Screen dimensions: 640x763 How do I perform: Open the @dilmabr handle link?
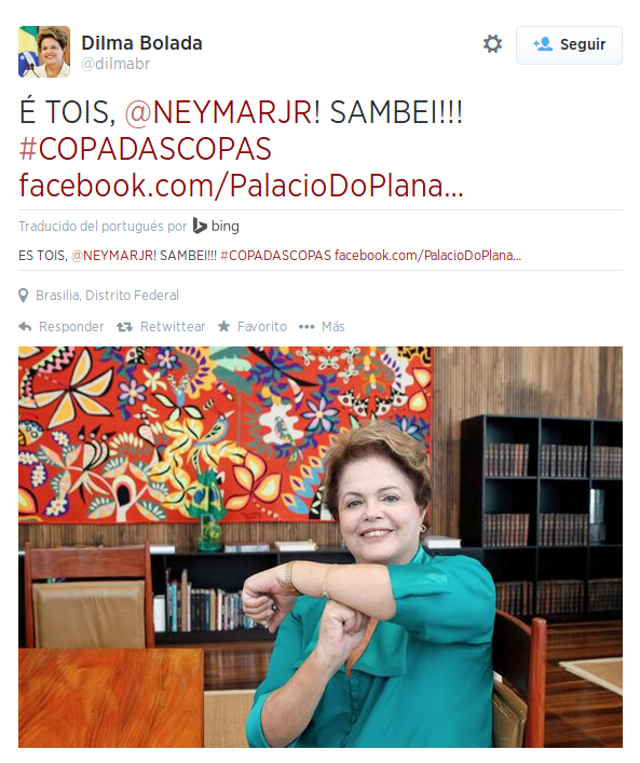115,64
